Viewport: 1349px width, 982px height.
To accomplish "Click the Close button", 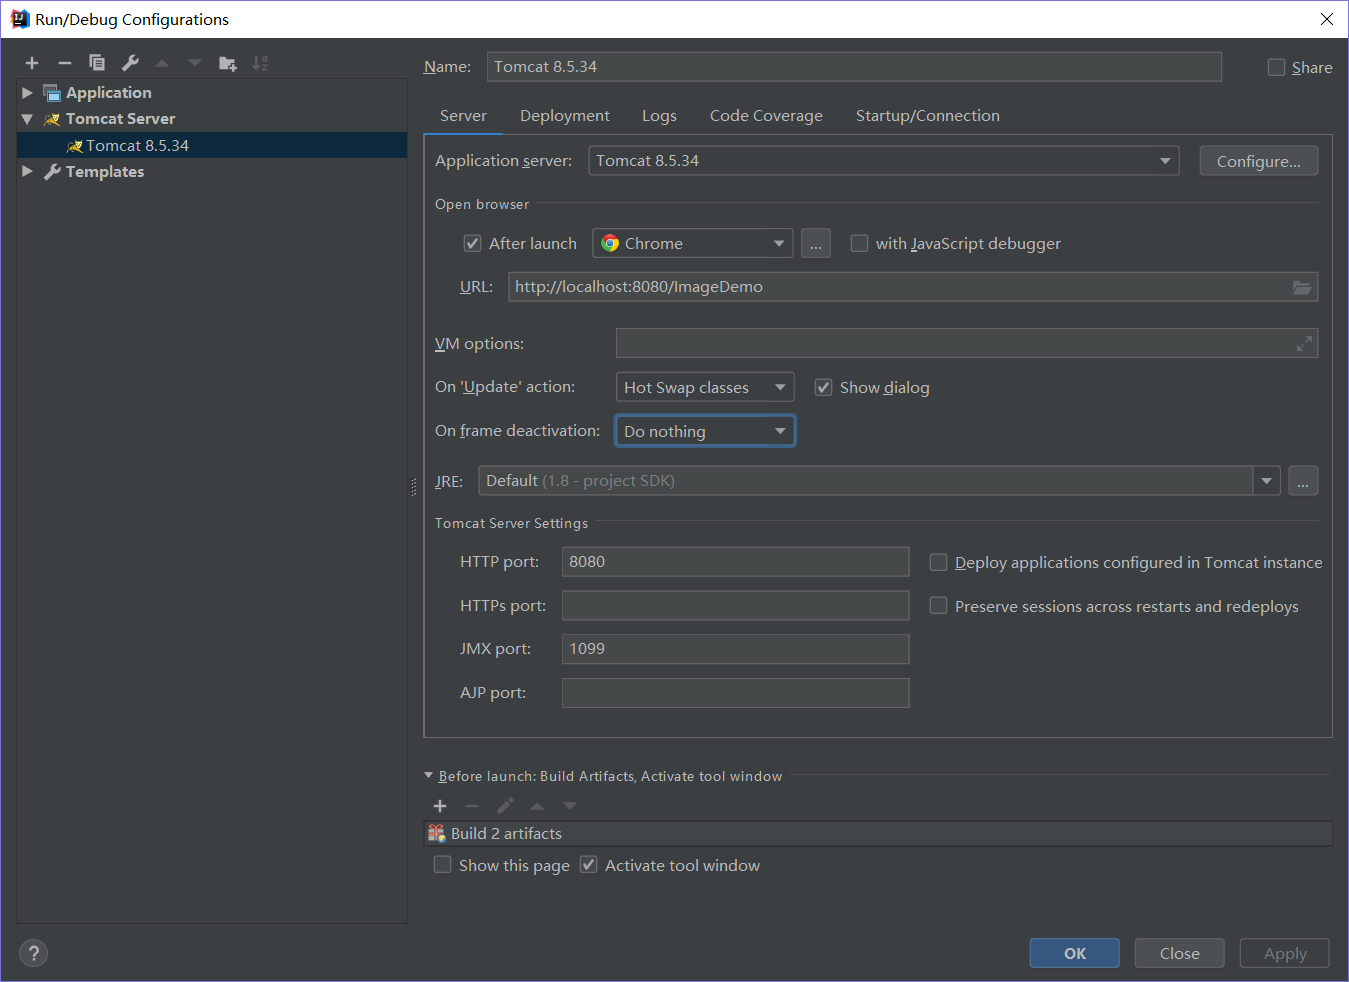I will coord(1180,953).
